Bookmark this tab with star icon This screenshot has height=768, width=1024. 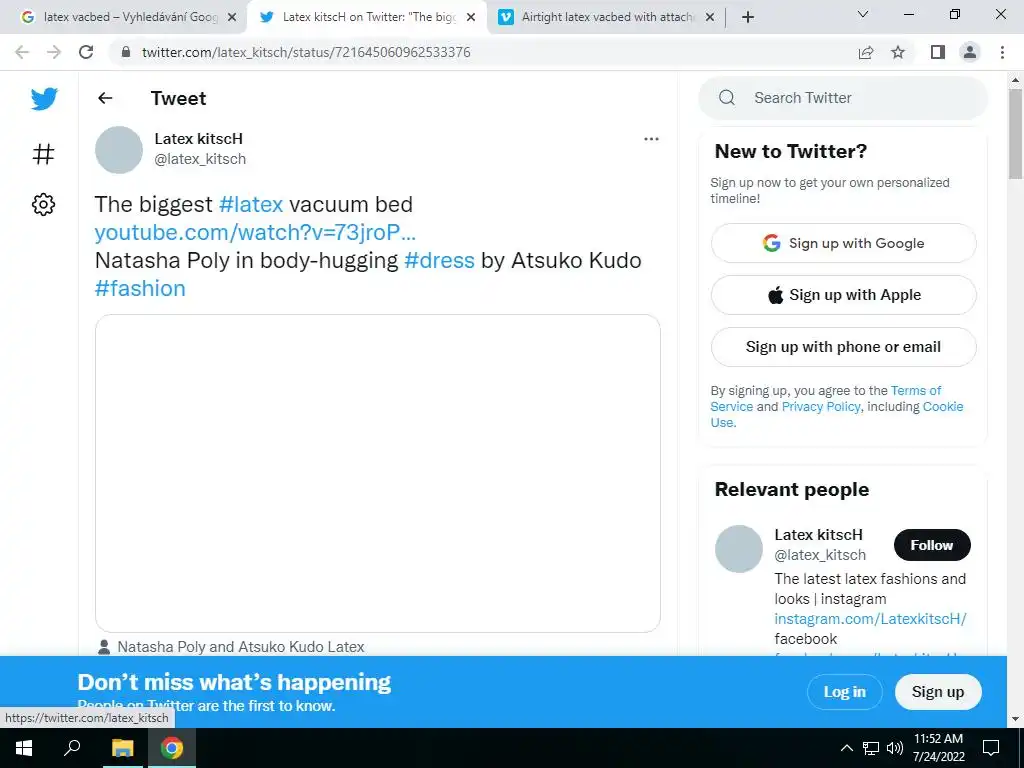(898, 52)
